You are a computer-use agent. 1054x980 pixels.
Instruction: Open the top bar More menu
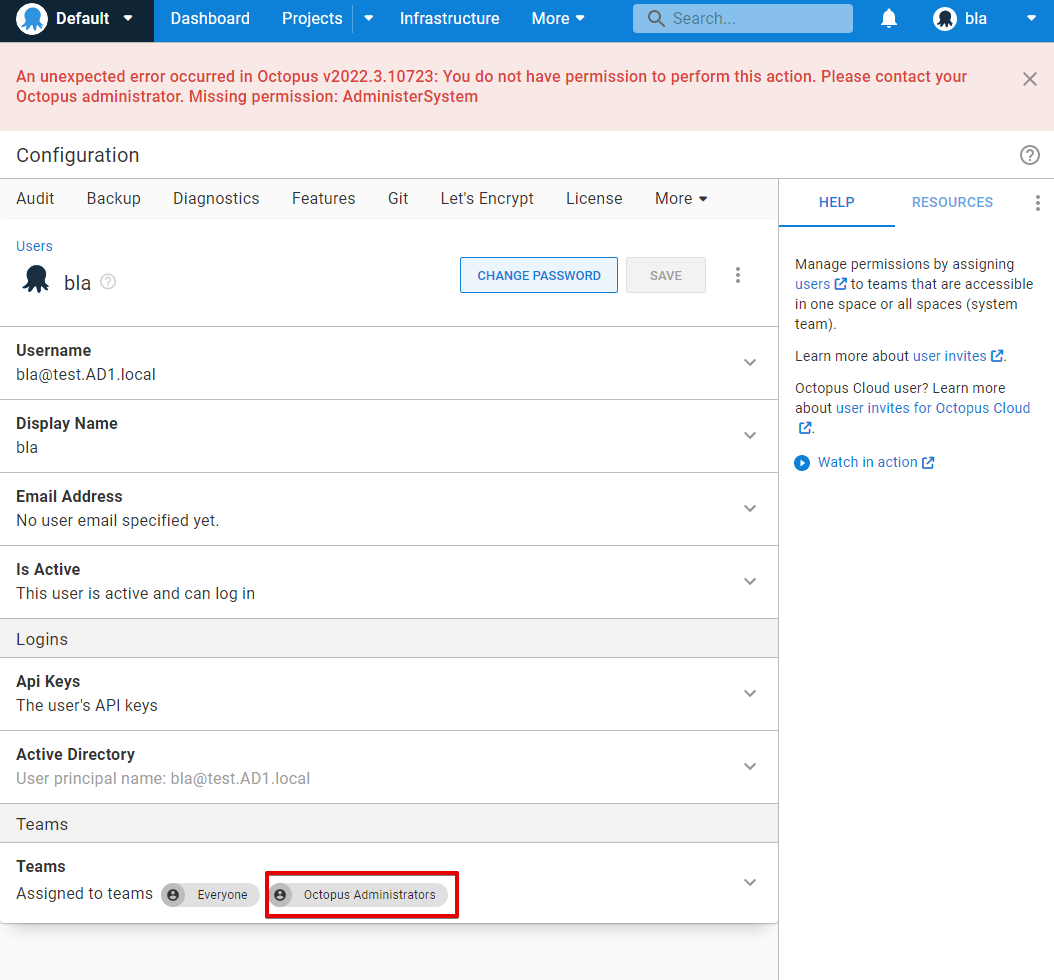pos(557,18)
